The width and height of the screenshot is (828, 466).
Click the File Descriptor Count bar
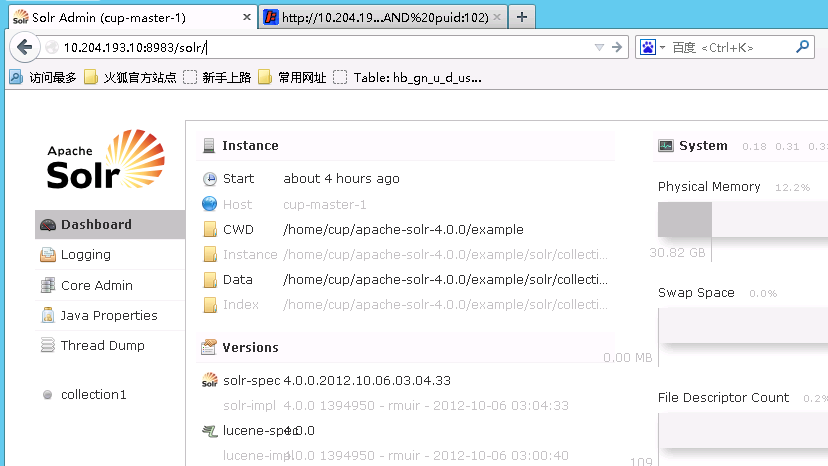point(743,431)
